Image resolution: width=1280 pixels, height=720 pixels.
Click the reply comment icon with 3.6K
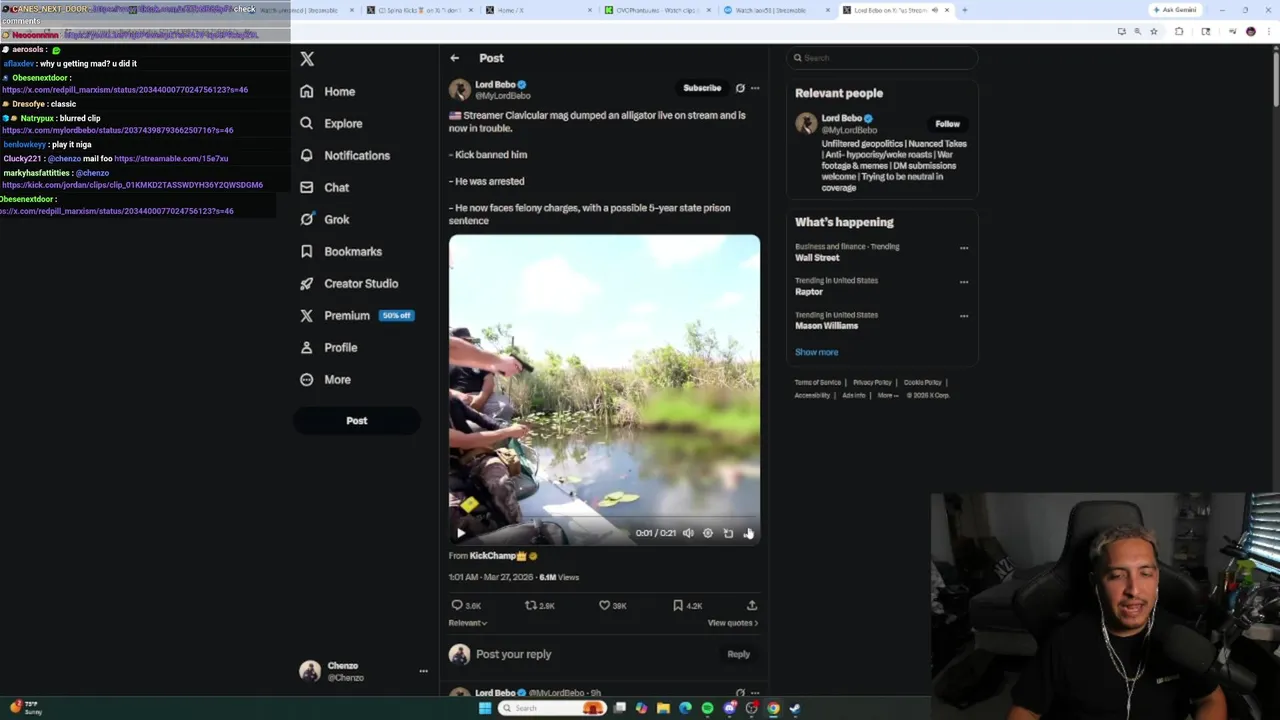(466, 605)
